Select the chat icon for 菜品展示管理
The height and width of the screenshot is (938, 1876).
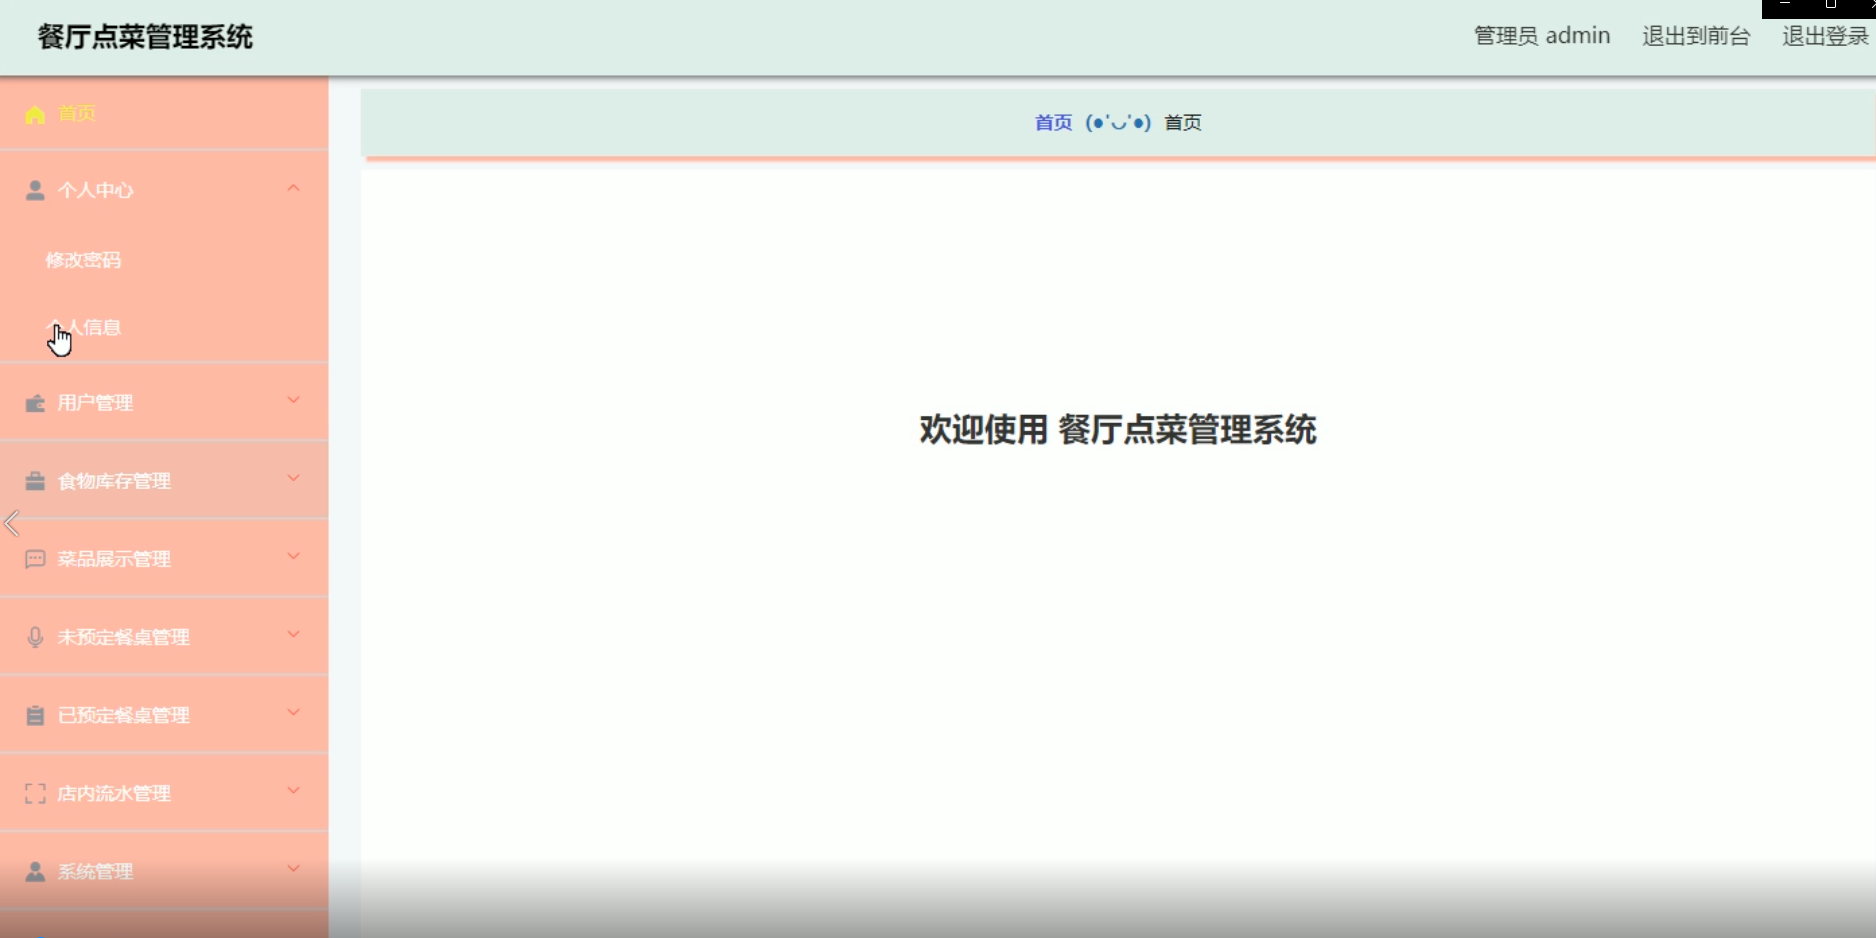pos(35,558)
